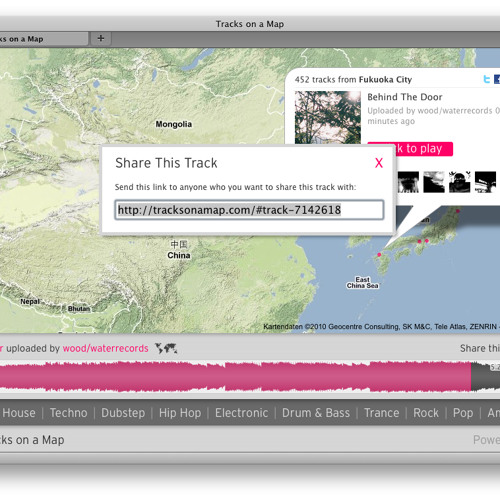500x500 pixels.
Task: Filter by Electronic genre
Action: pos(241,413)
